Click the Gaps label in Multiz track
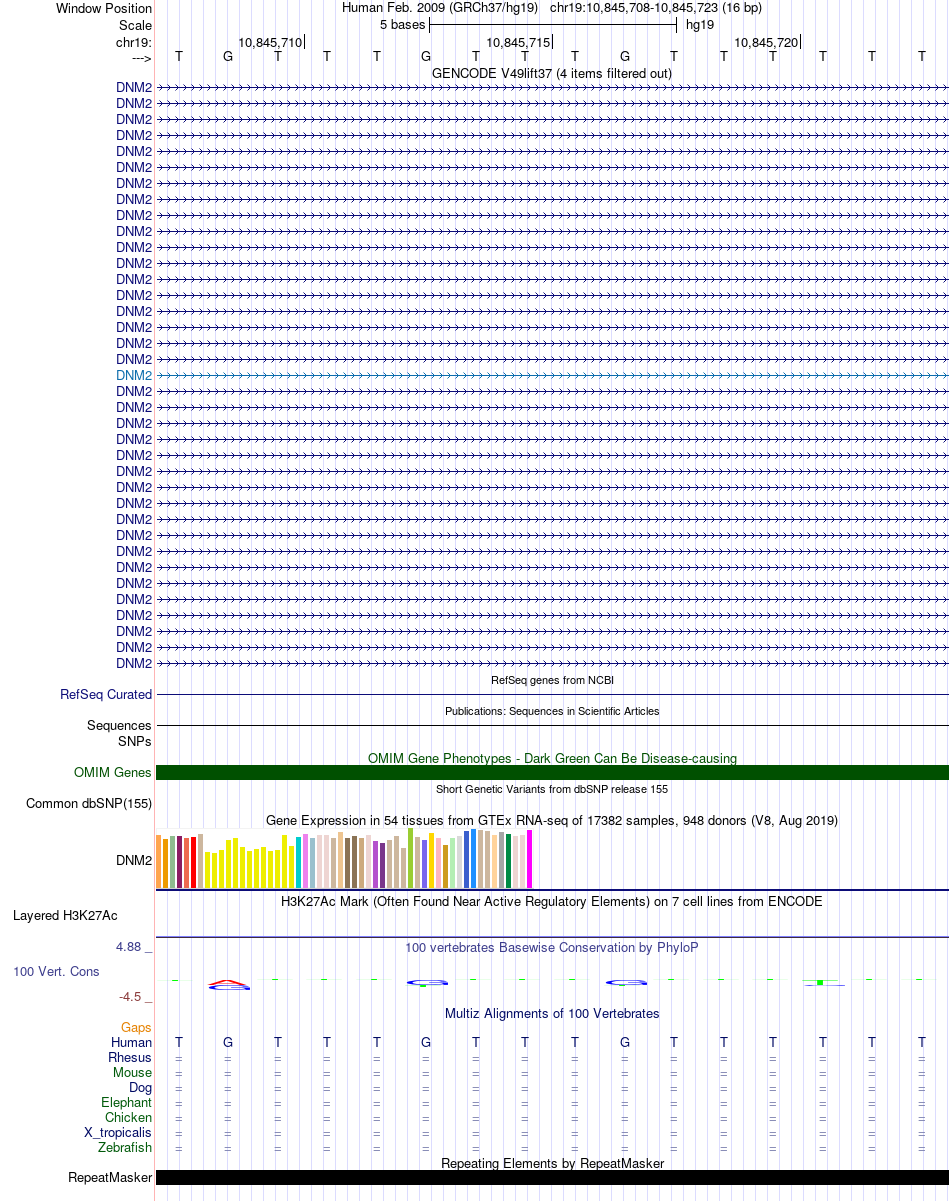The width and height of the screenshot is (950, 1201). click(136, 1027)
